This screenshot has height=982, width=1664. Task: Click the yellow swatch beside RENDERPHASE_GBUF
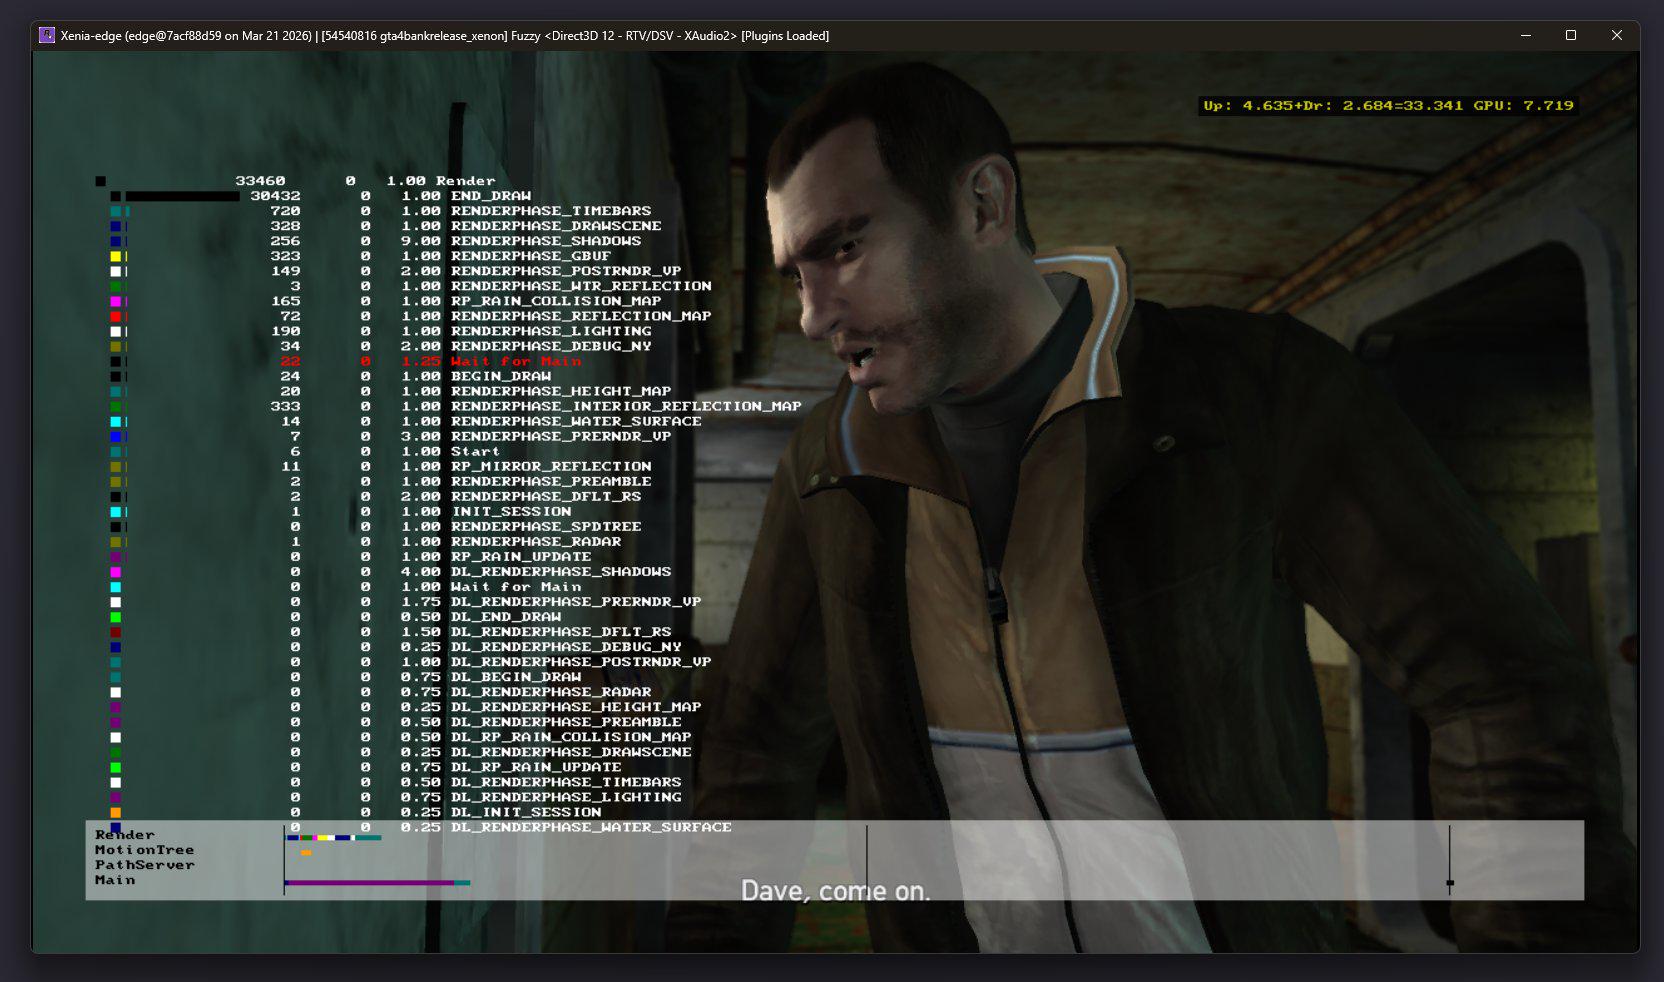[x=116, y=256]
